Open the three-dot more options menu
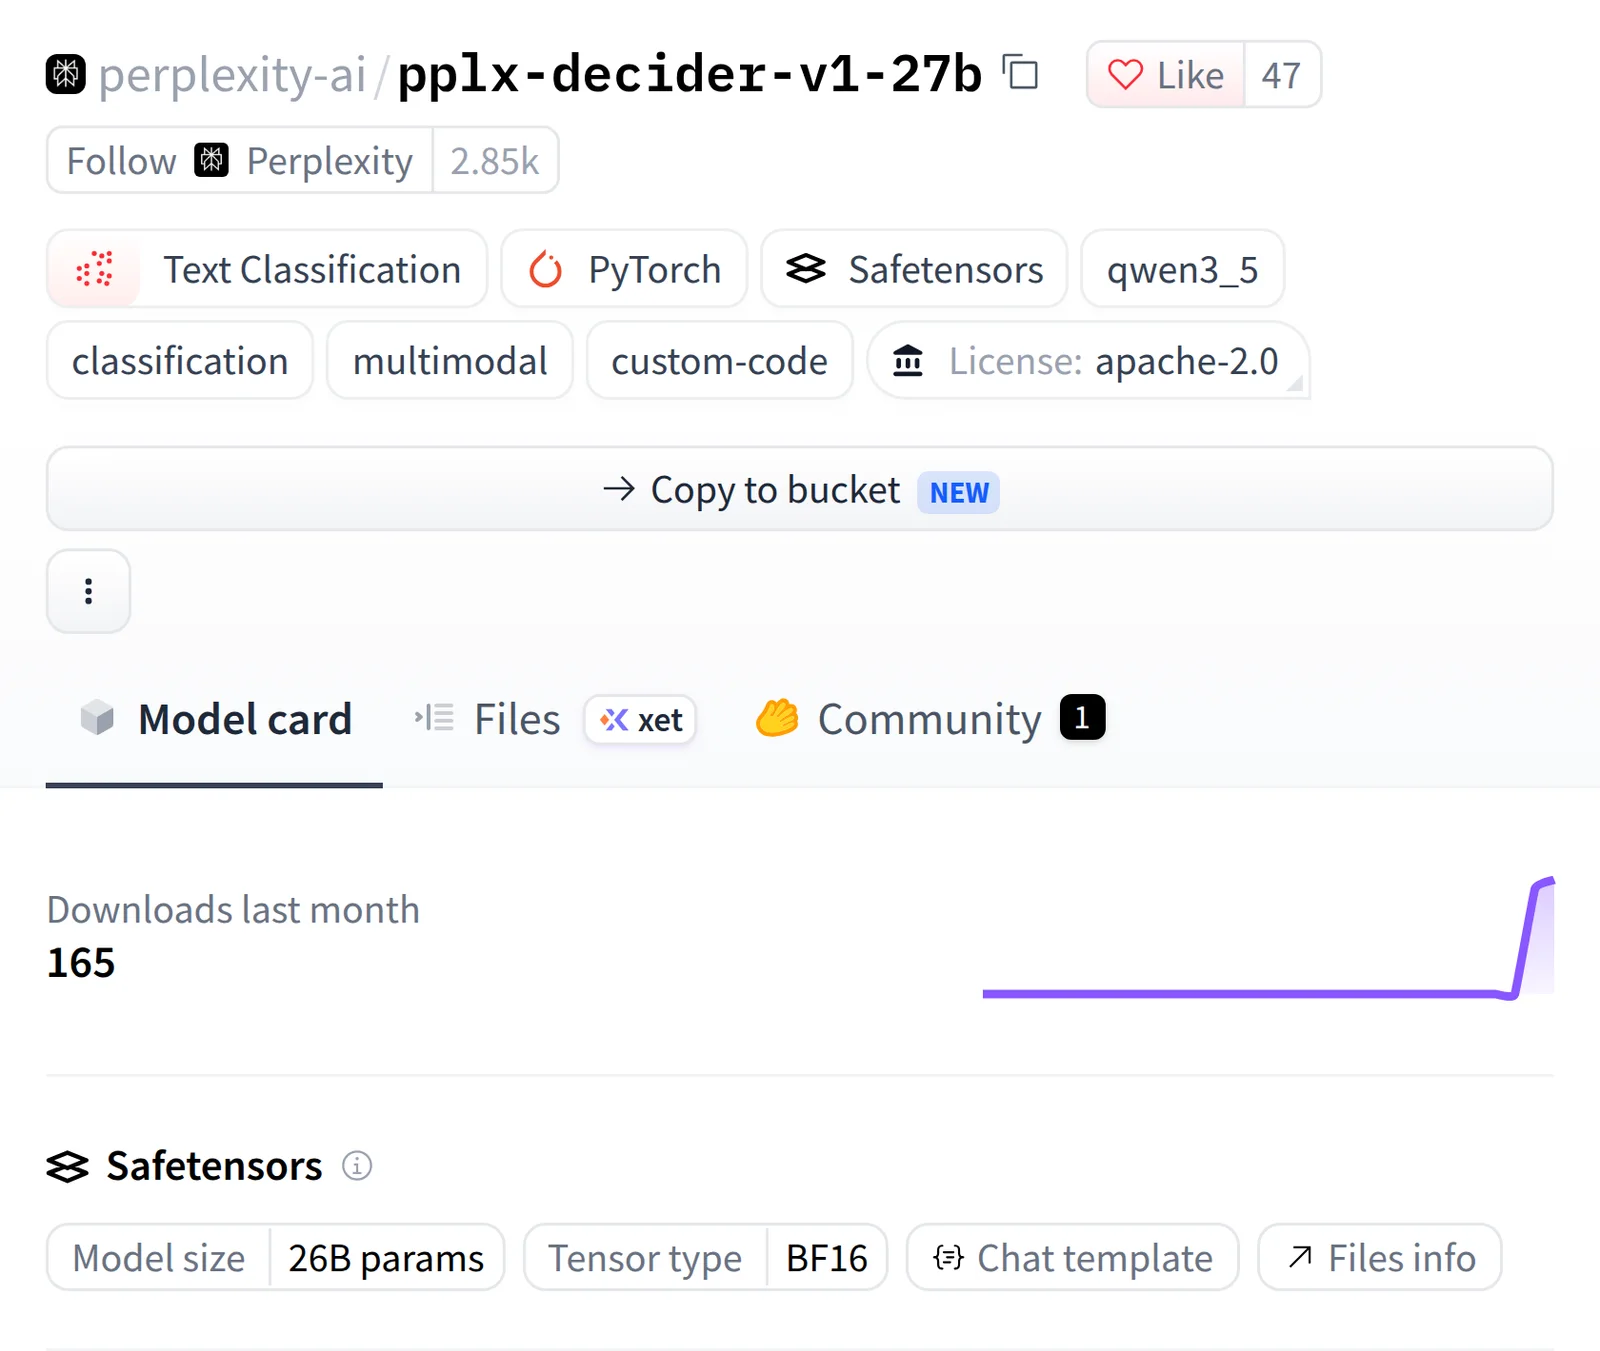 pos(89,591)
